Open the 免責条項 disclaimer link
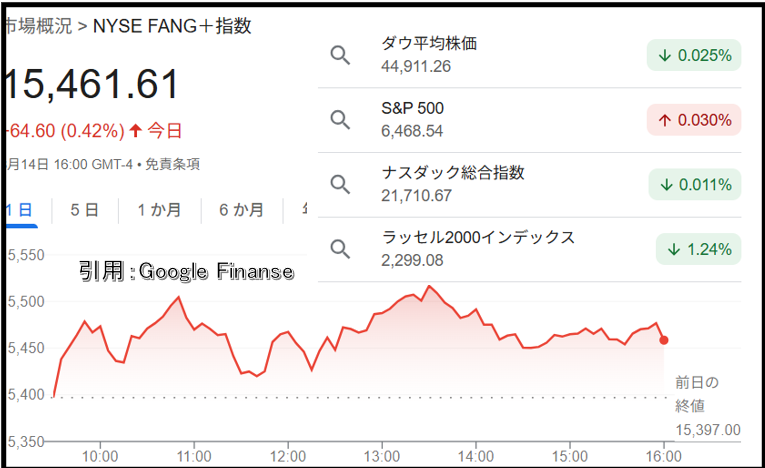The width and height of the screenshot is (765, 468). coord(172,164)
